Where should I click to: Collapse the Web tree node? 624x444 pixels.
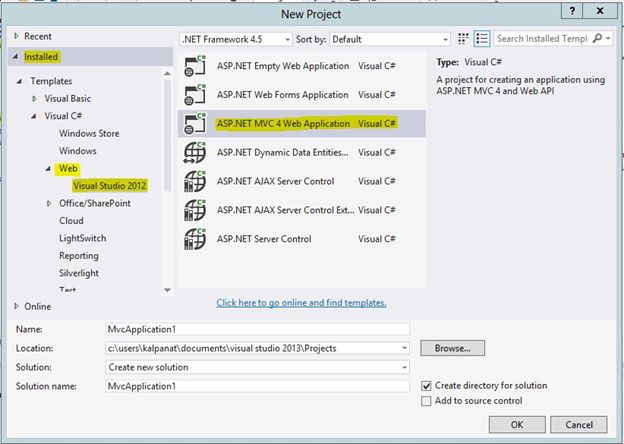49,169
